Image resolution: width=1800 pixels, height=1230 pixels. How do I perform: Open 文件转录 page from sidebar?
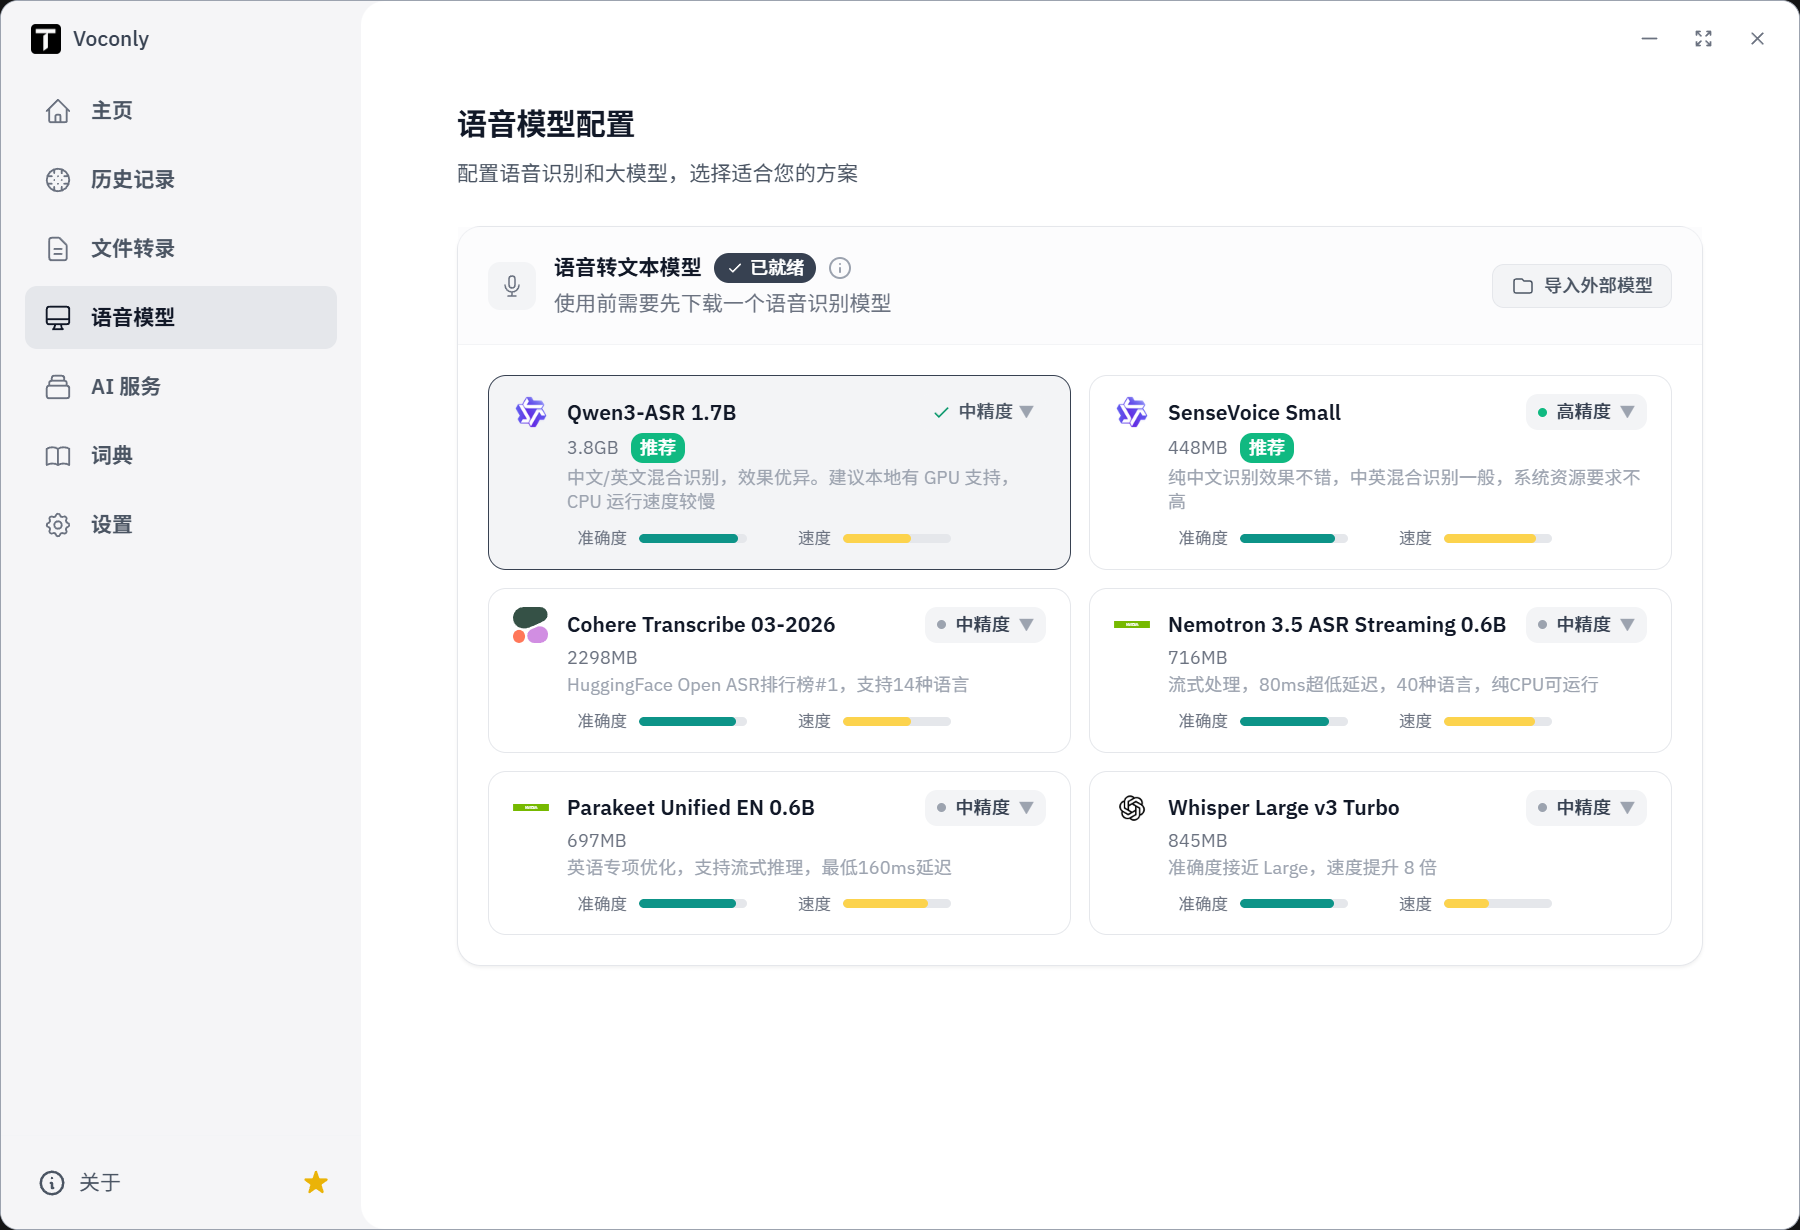click(181, 249)
